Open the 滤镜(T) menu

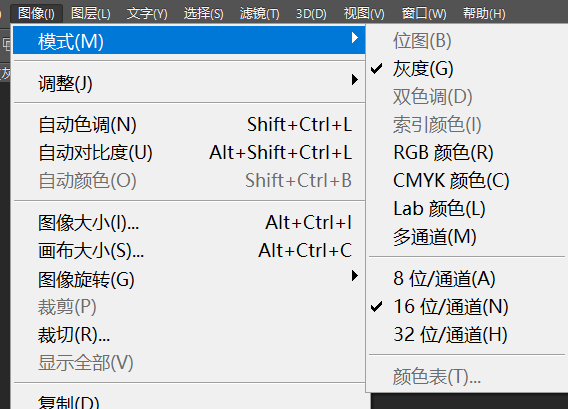tap(259, 13)
